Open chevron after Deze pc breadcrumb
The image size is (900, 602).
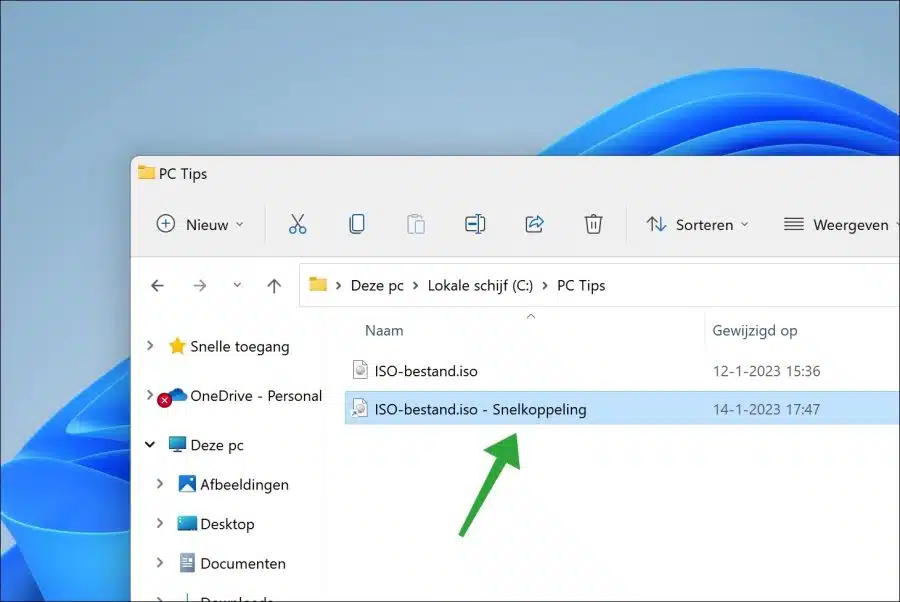pos(415,285)
